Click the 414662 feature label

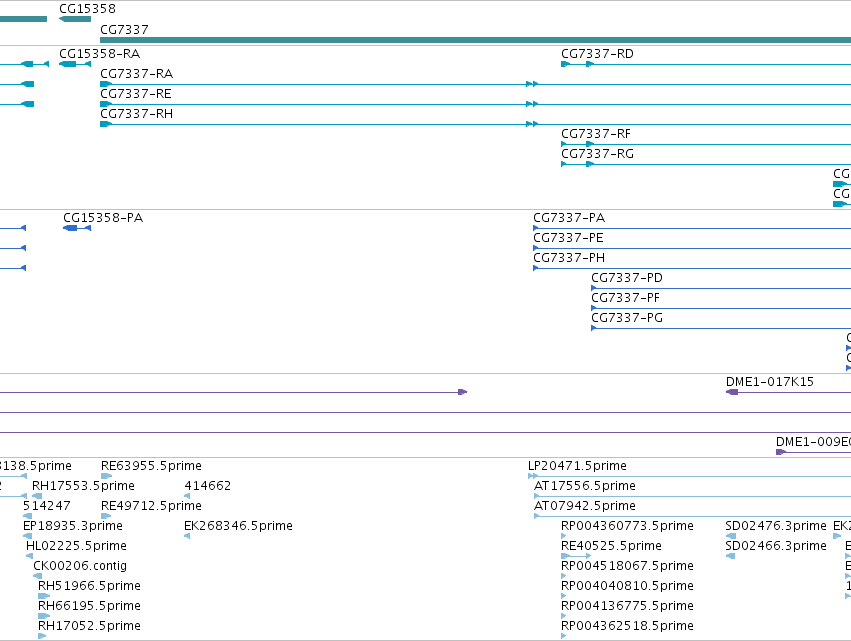[208, 486]
